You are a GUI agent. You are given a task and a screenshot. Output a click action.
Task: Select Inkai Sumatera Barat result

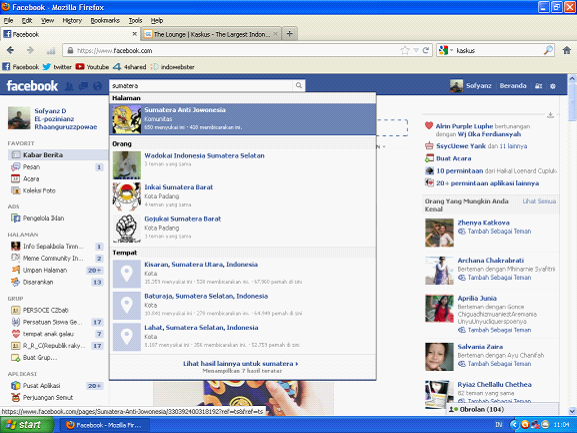(243, 196)
